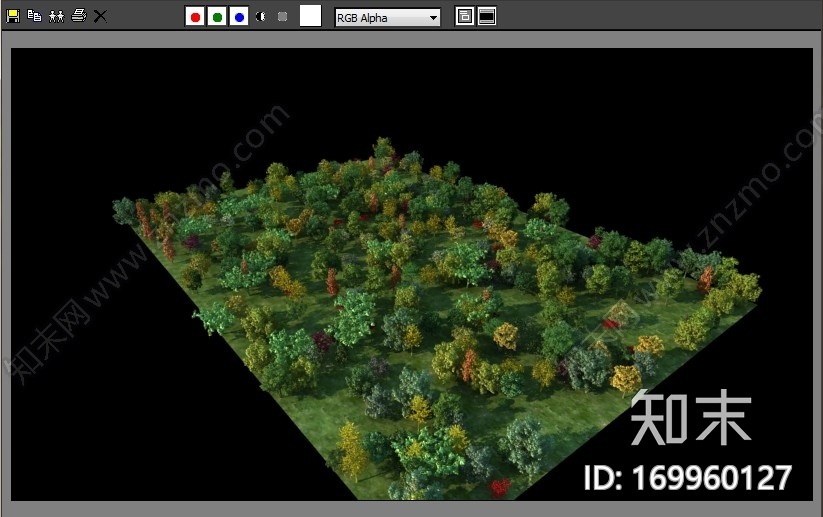Viewport: 823px width, 517px height.
Task: Click the rendered forest image
Action: click(x=412, y=274)
